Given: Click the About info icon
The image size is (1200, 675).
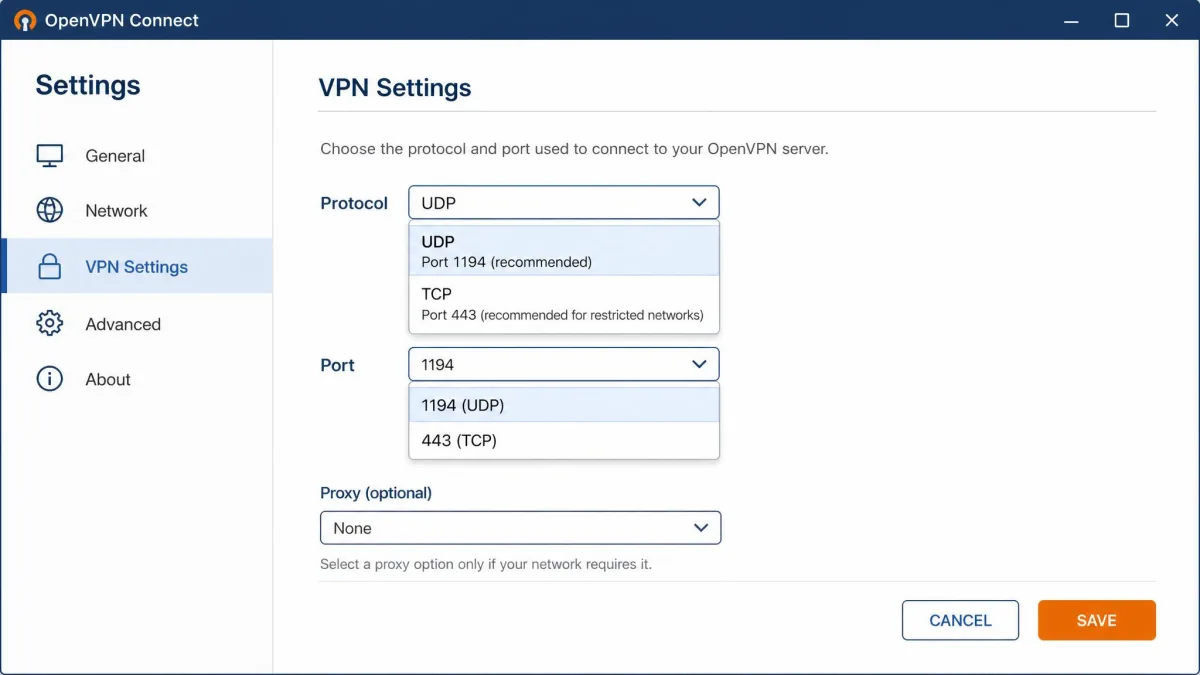Looking at the screenshot, I should [49, 379].
